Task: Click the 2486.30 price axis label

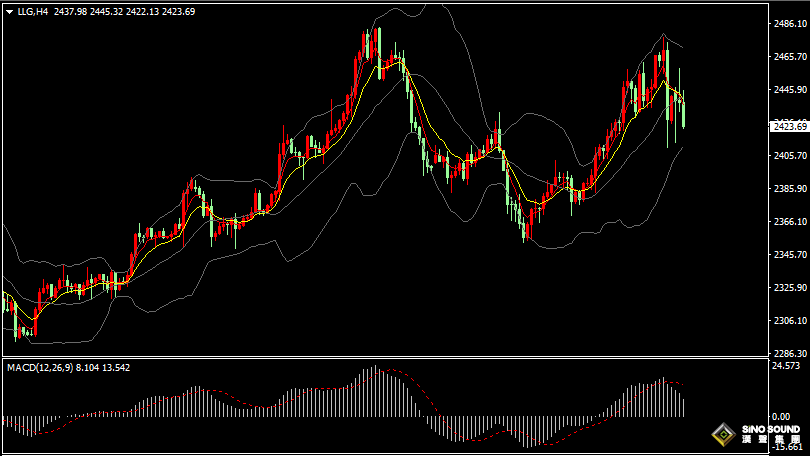Action: pos(789,24)
